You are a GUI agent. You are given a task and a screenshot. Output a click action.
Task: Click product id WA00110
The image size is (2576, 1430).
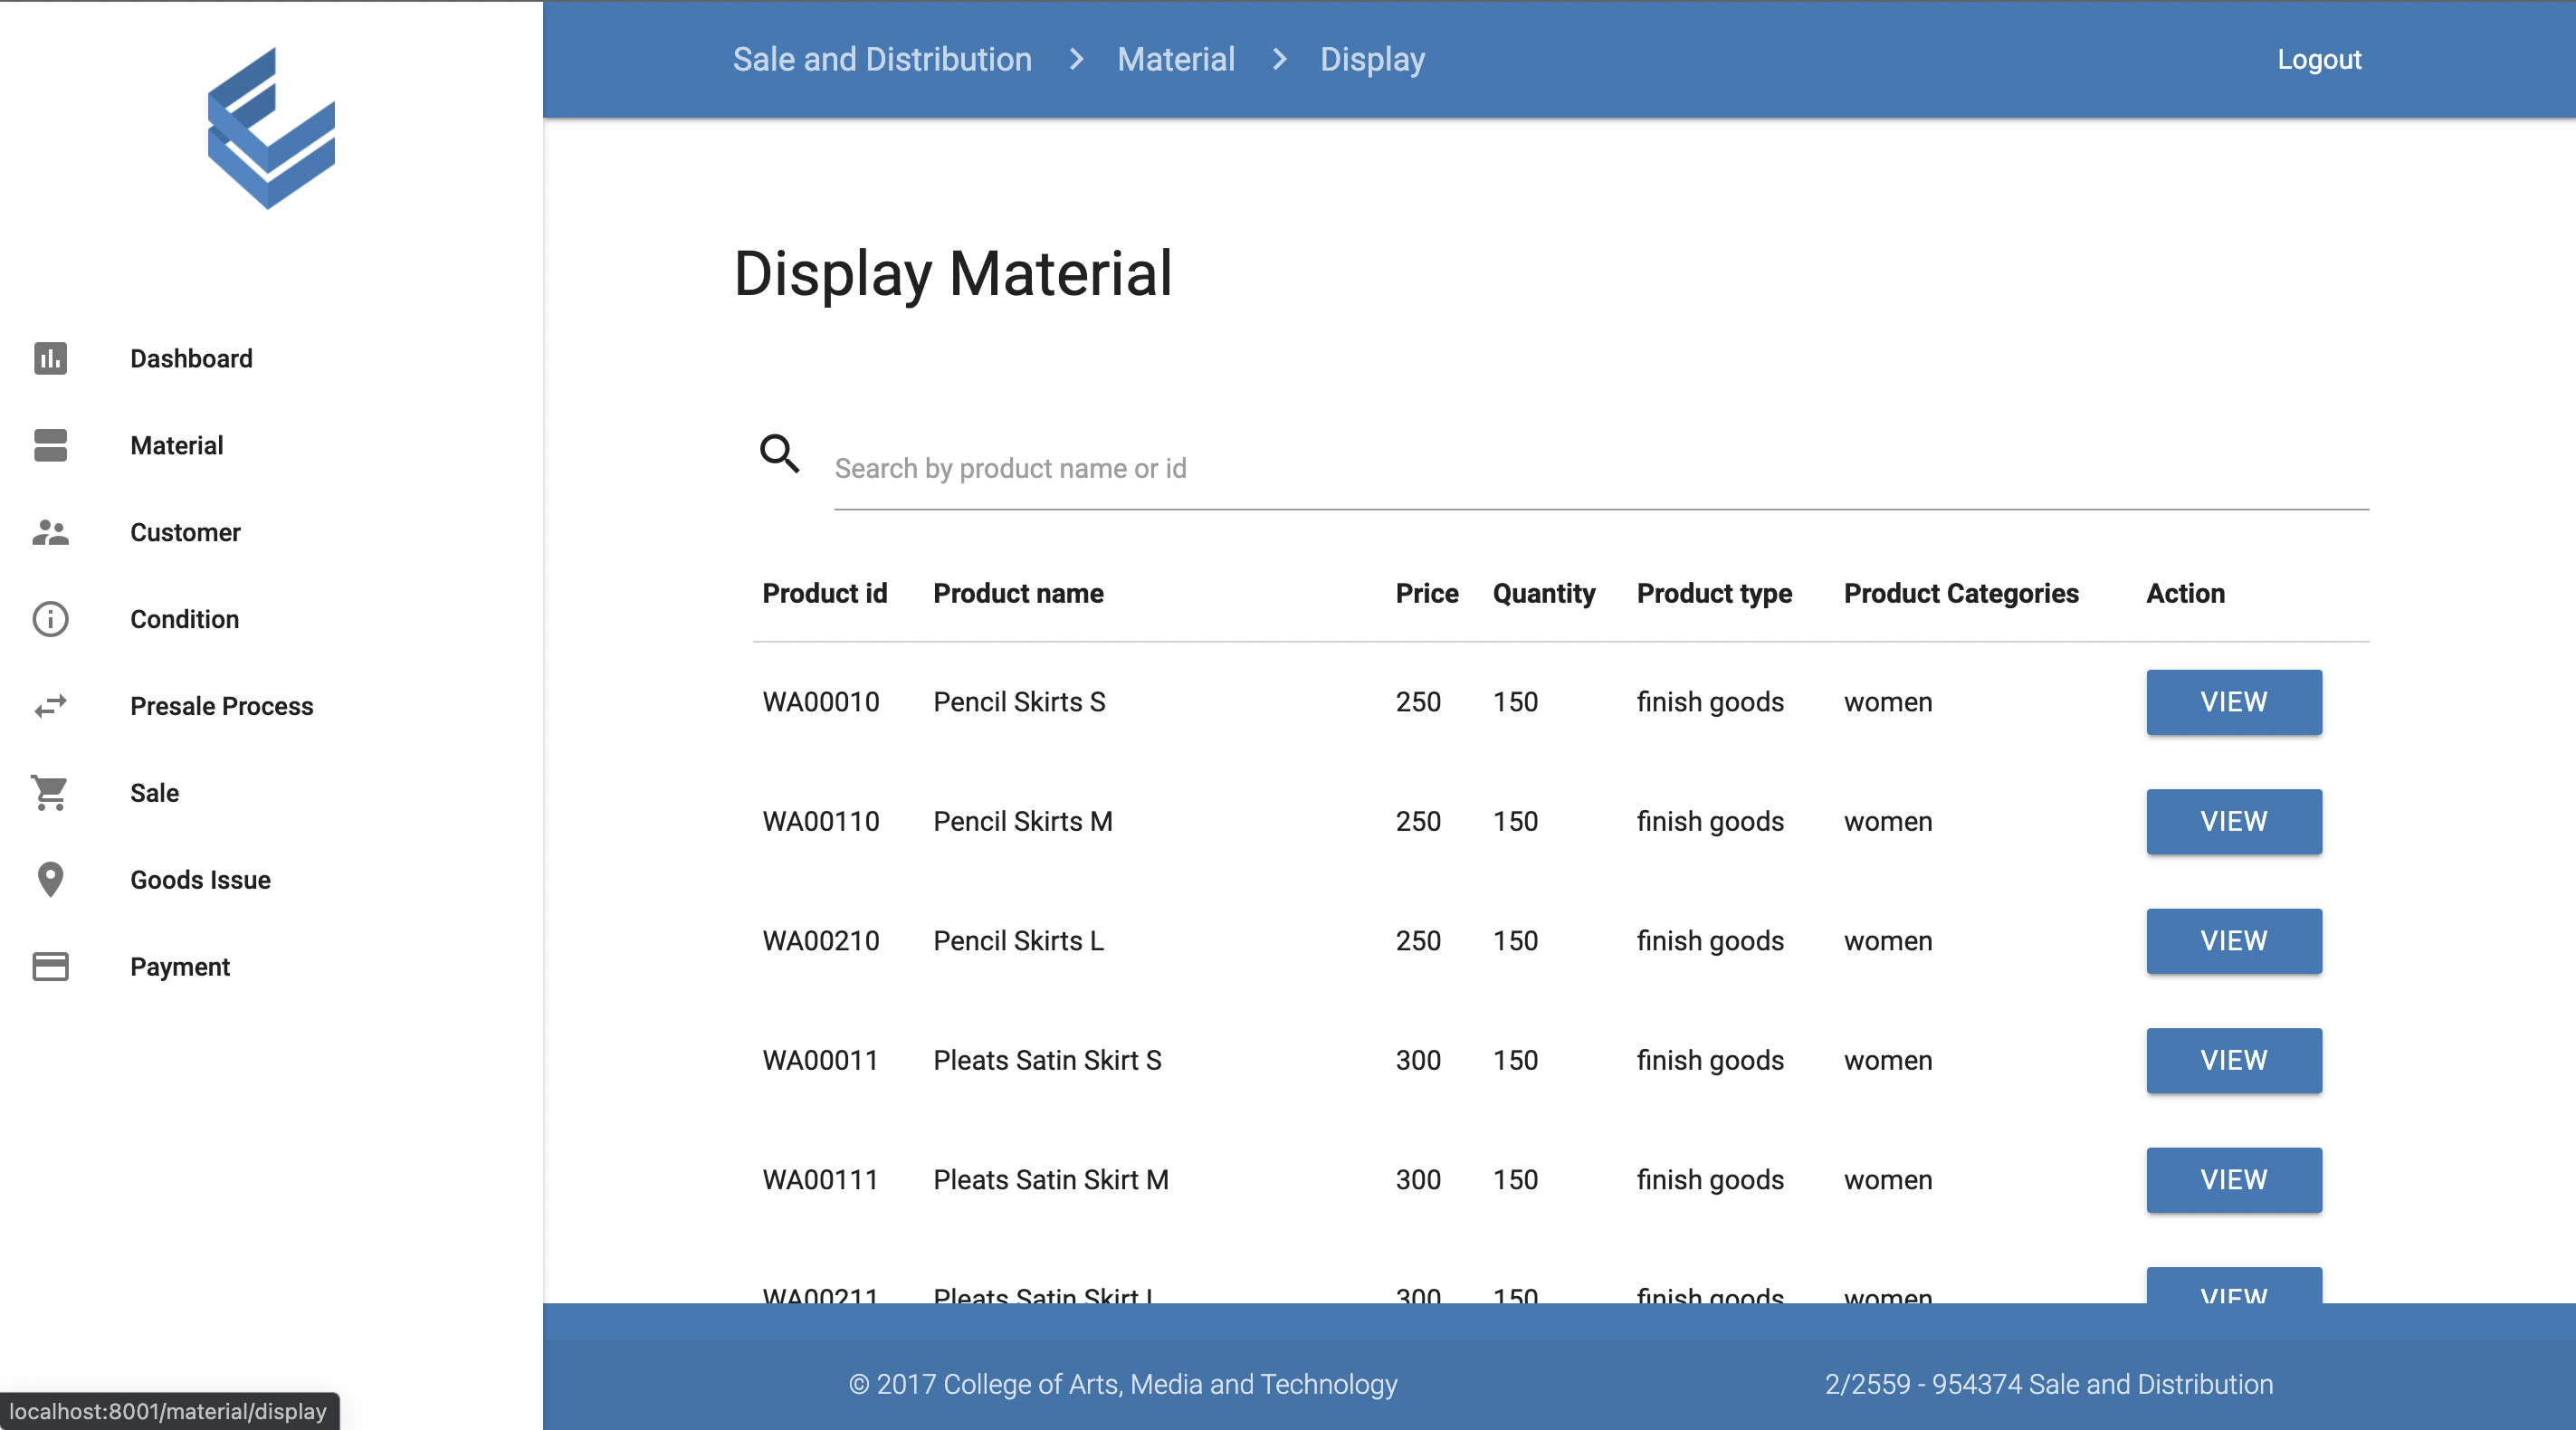[x=821, y=821]
